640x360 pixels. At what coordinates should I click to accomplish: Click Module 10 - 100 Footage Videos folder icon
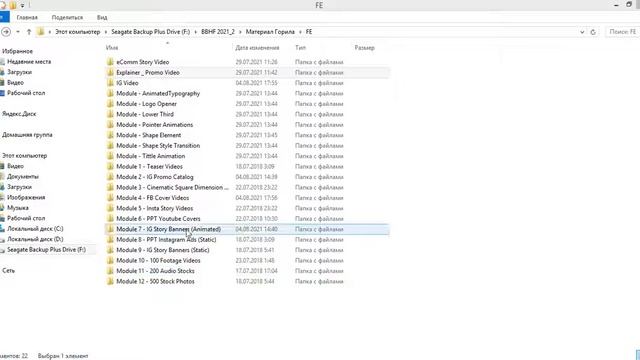pos(110,260)
